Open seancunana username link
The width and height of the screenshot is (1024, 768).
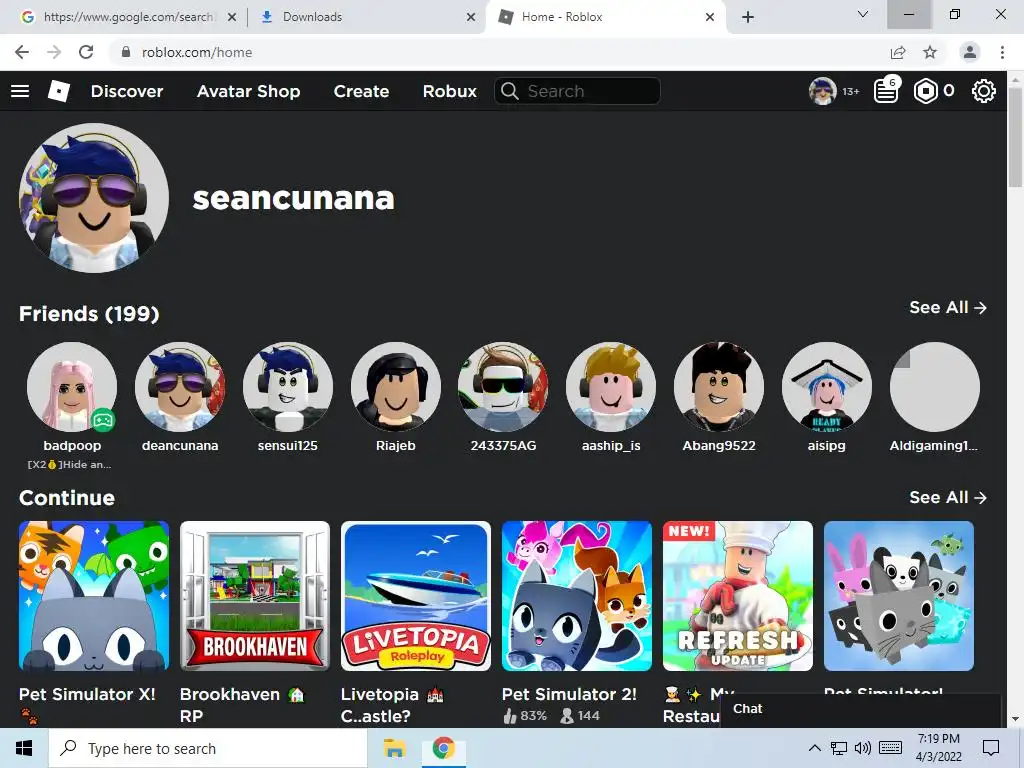(293, 199)
